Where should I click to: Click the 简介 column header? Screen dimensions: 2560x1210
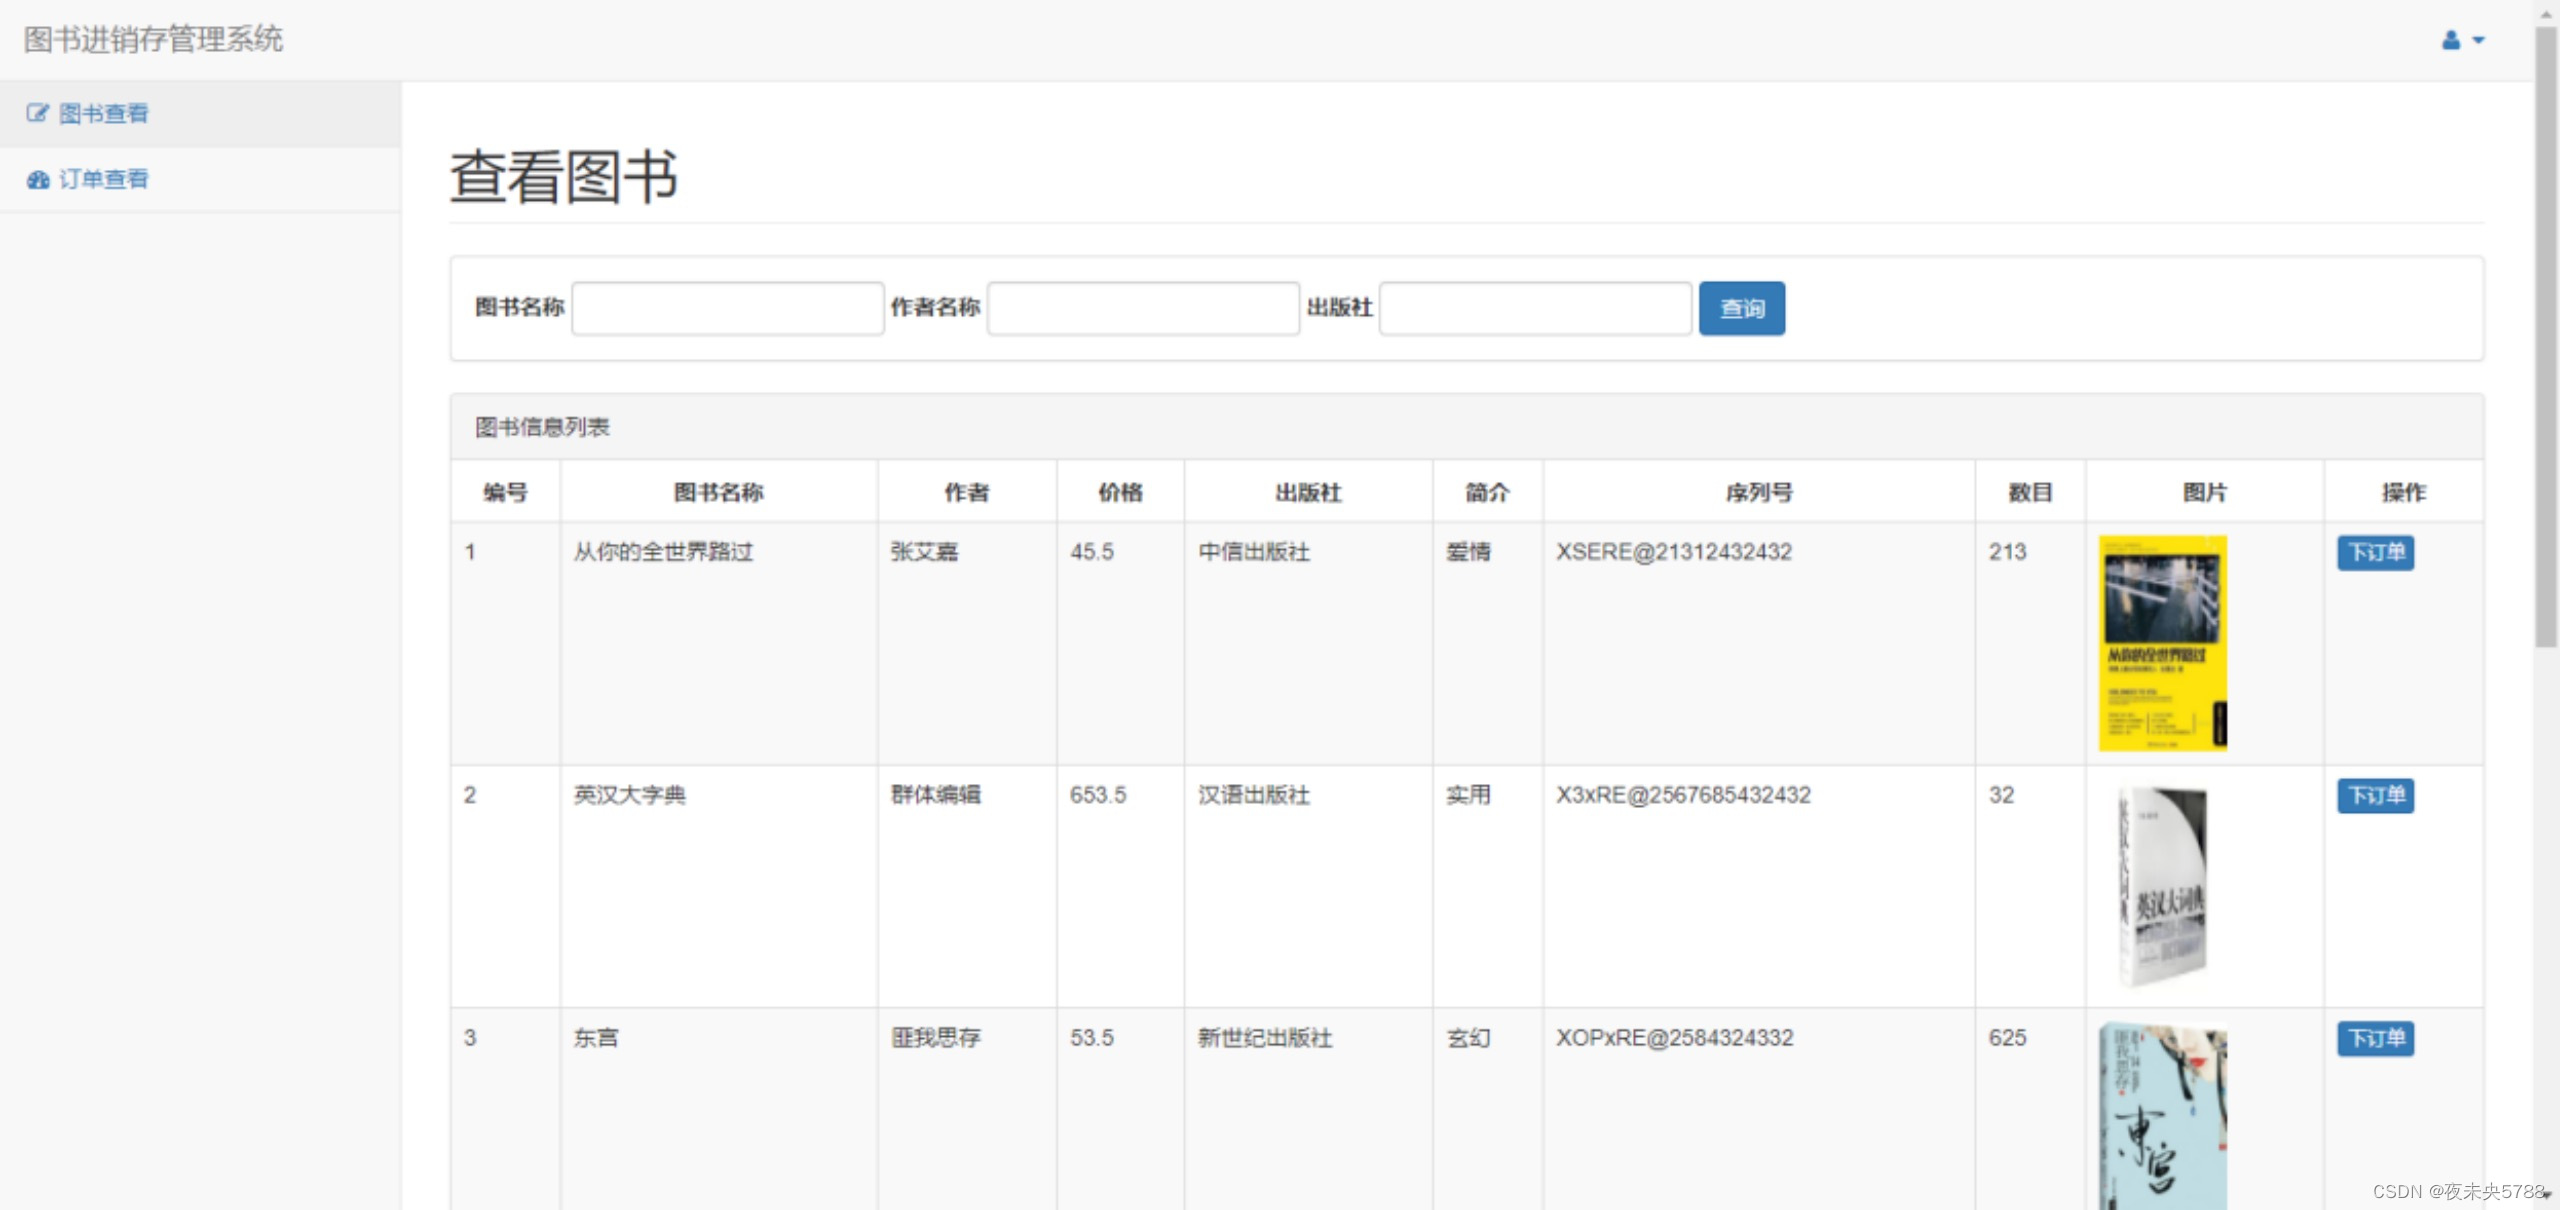1487,492
